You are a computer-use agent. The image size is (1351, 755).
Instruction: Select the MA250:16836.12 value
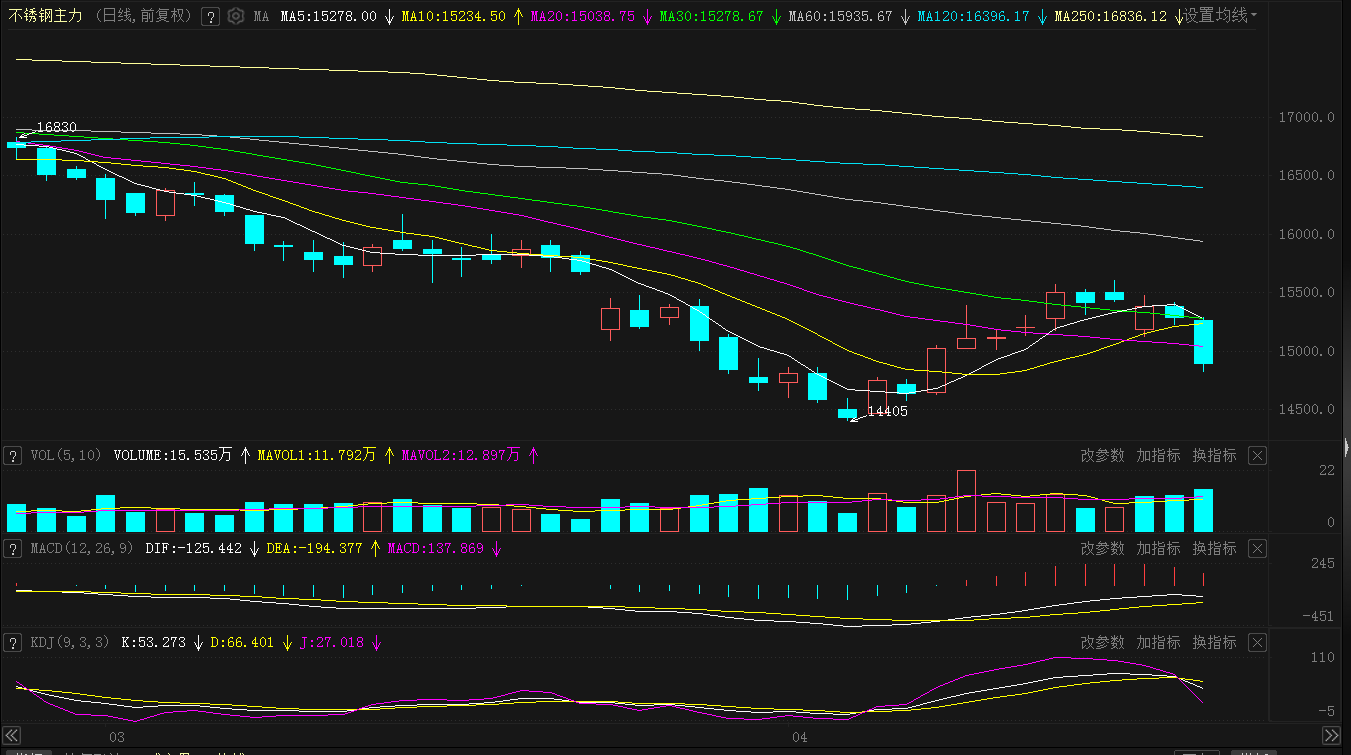(x=1111, y=17)
